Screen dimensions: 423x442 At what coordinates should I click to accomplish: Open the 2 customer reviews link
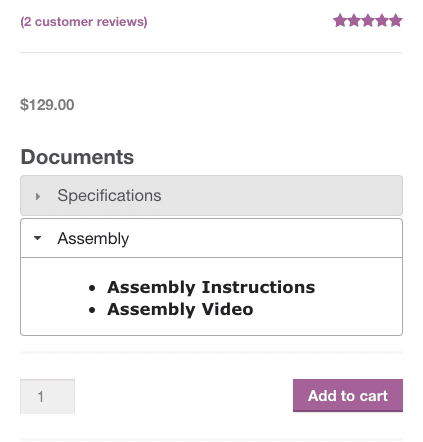click(84, 22)
